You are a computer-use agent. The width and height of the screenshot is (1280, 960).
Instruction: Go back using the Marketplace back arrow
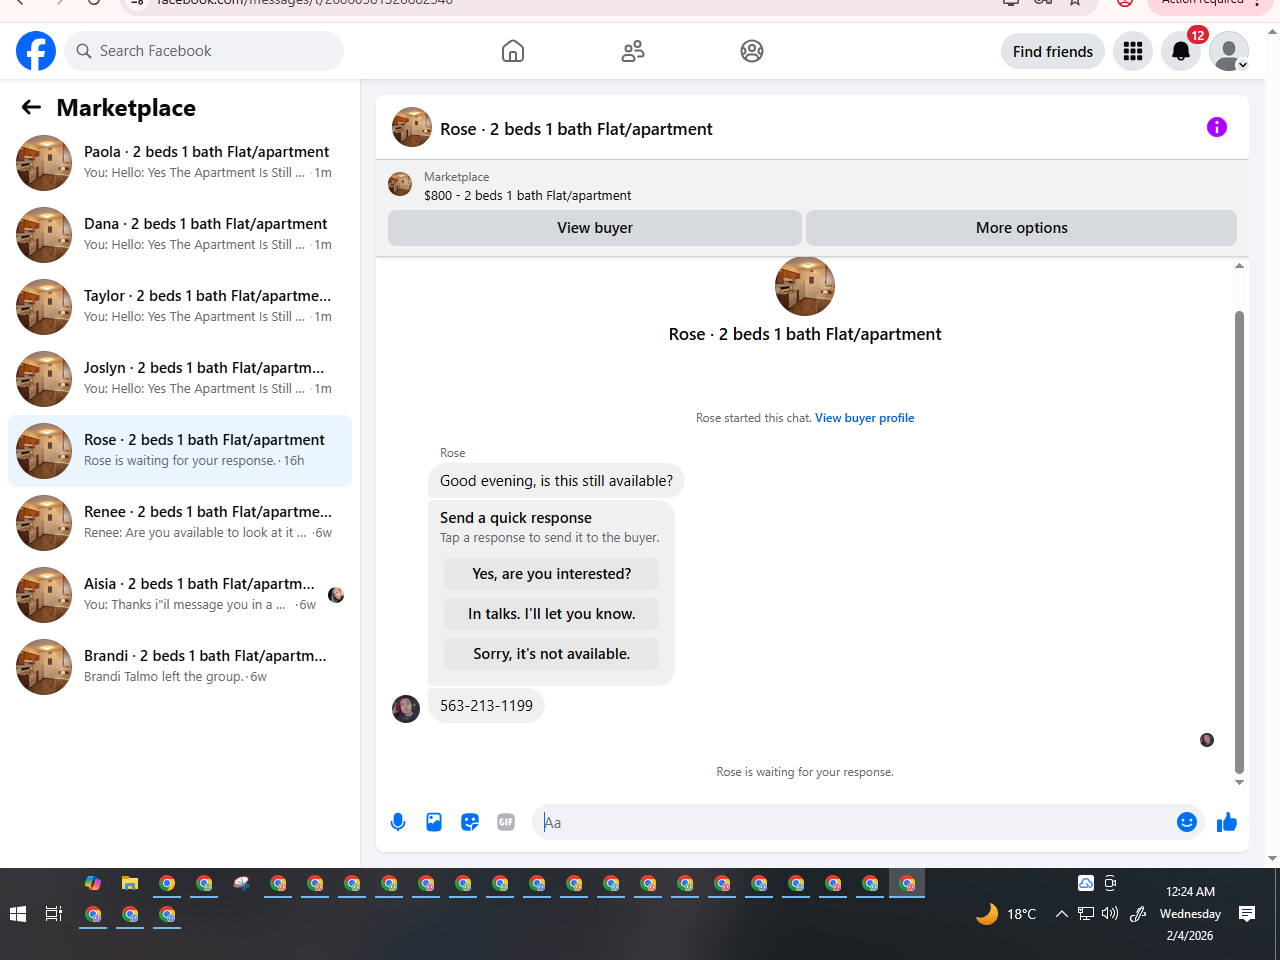pyautogui.click(x=31, y=107)
